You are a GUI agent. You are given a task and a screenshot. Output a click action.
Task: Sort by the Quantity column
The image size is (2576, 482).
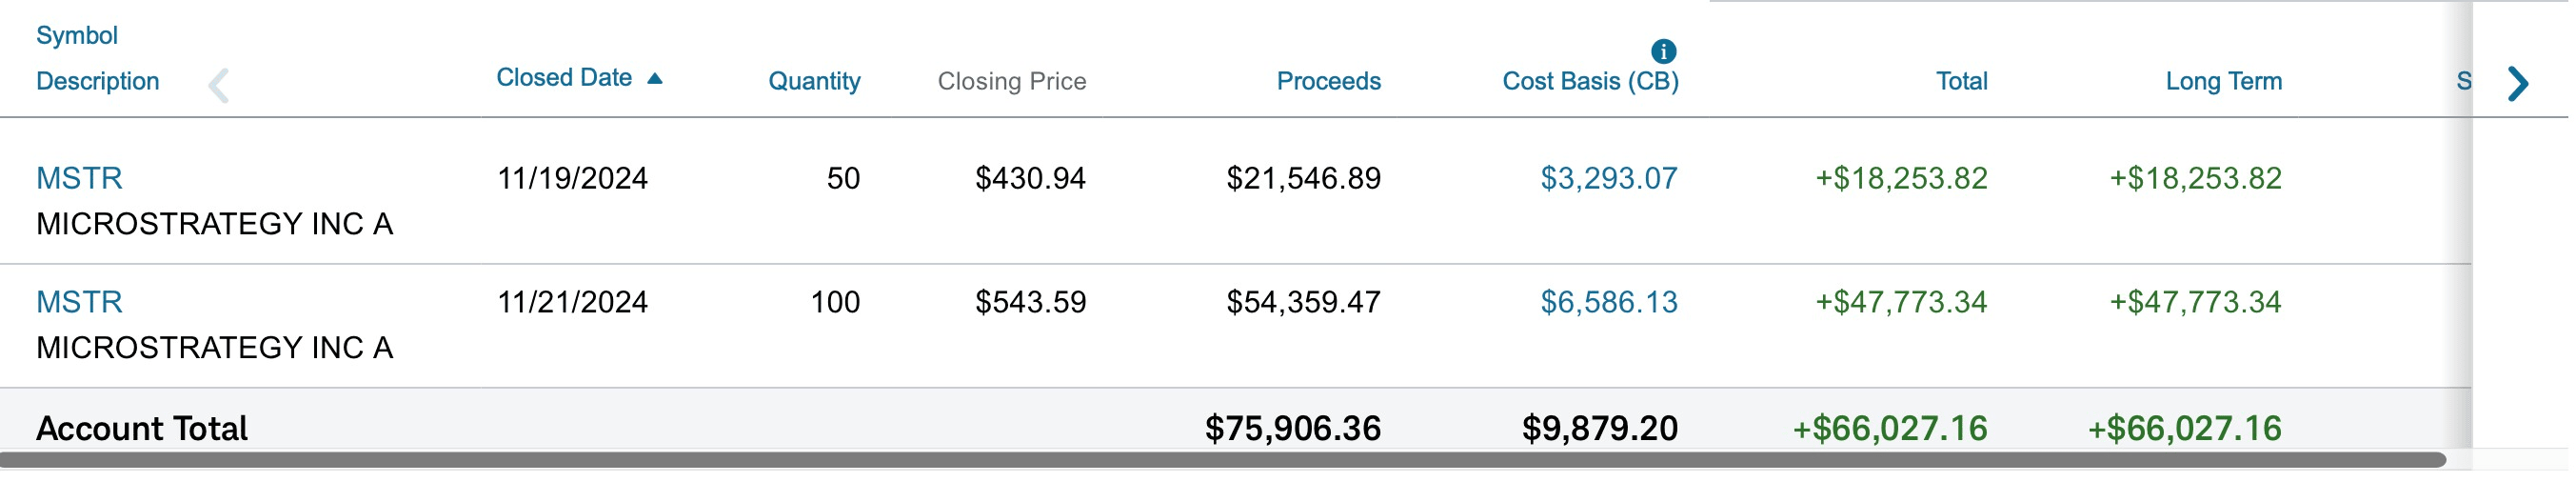click(814, 81)
